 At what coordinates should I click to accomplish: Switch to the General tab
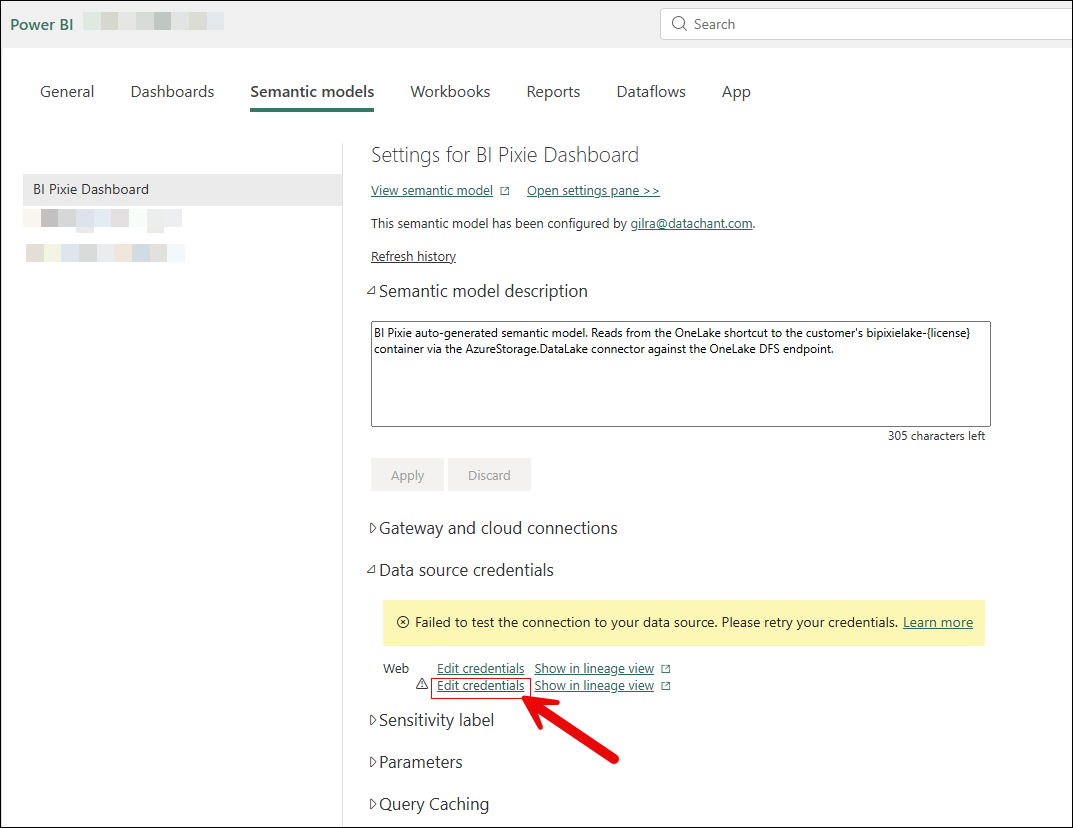coord(67,92)
